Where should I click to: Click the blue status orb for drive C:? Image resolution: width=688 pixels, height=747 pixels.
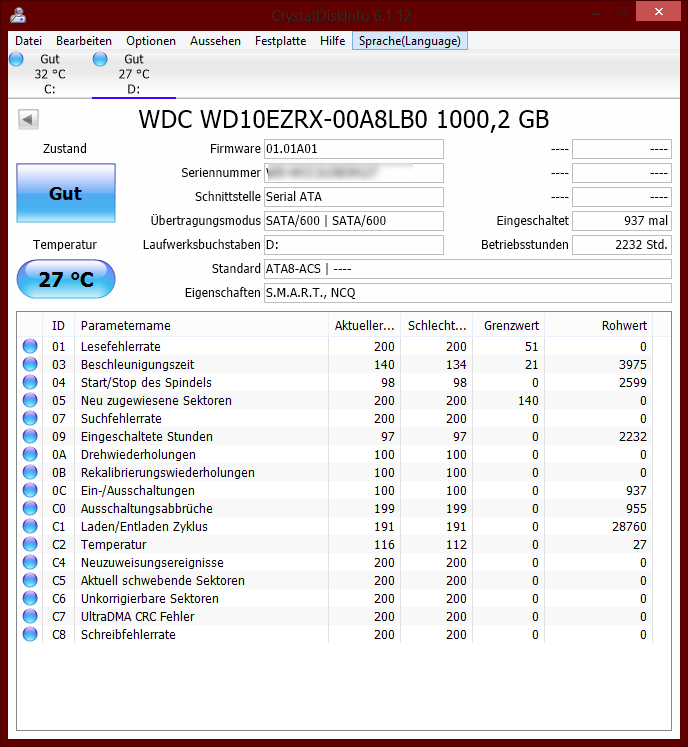pos(17,59)
